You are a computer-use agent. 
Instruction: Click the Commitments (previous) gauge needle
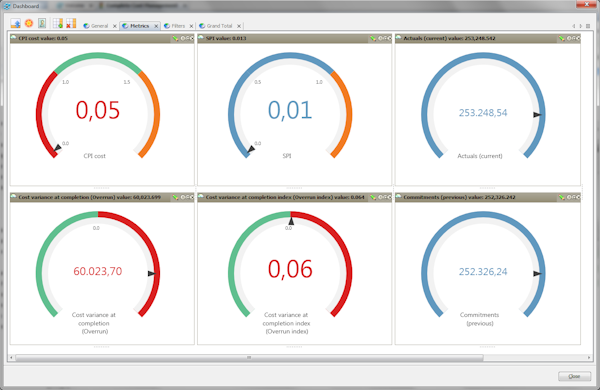coord(538,274)
